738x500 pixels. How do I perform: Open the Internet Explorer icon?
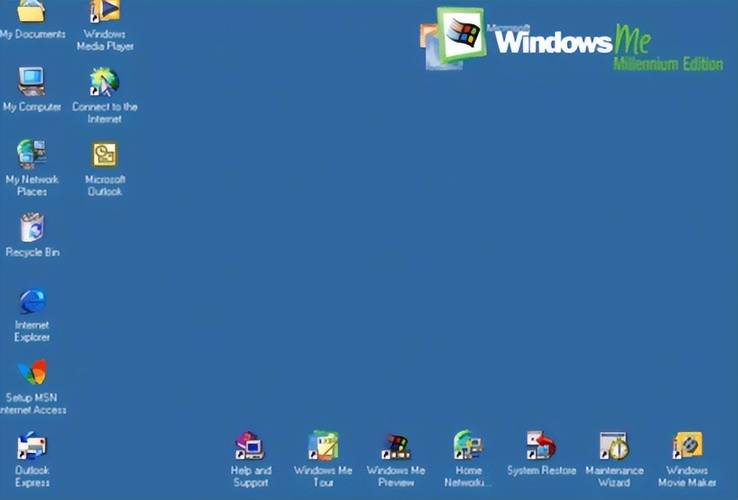pyautogui.click(x=32, y=301)
